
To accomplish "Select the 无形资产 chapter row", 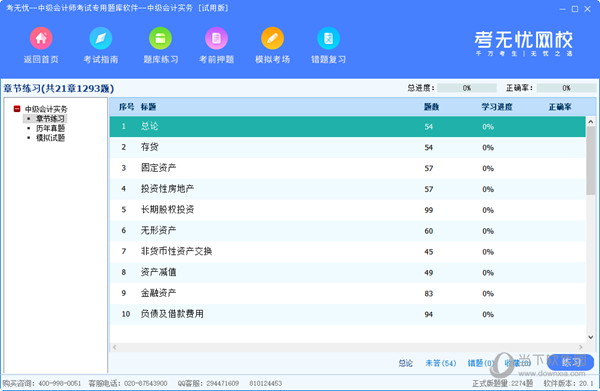I will [x=347, y=231].
